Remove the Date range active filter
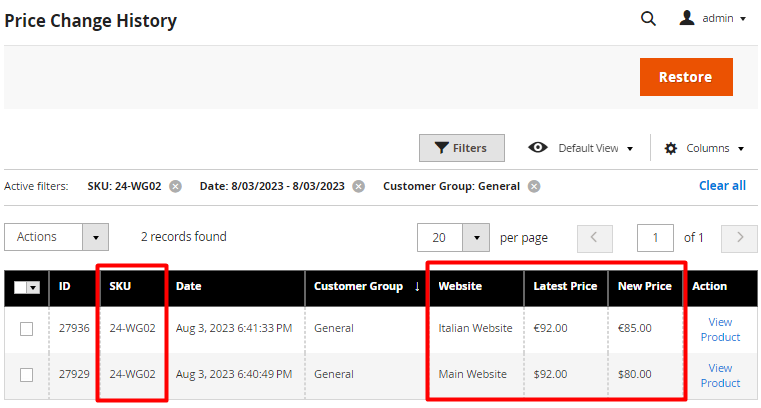Screen dimensions: 761x408 359,186
